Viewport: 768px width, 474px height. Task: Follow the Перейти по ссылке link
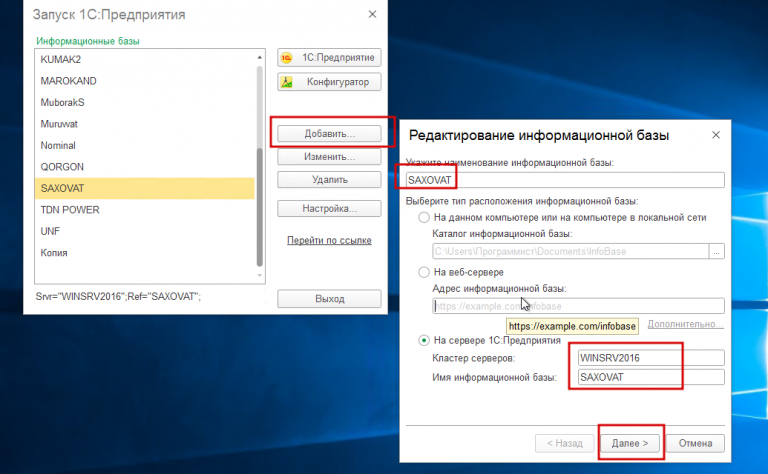point(329,240)
